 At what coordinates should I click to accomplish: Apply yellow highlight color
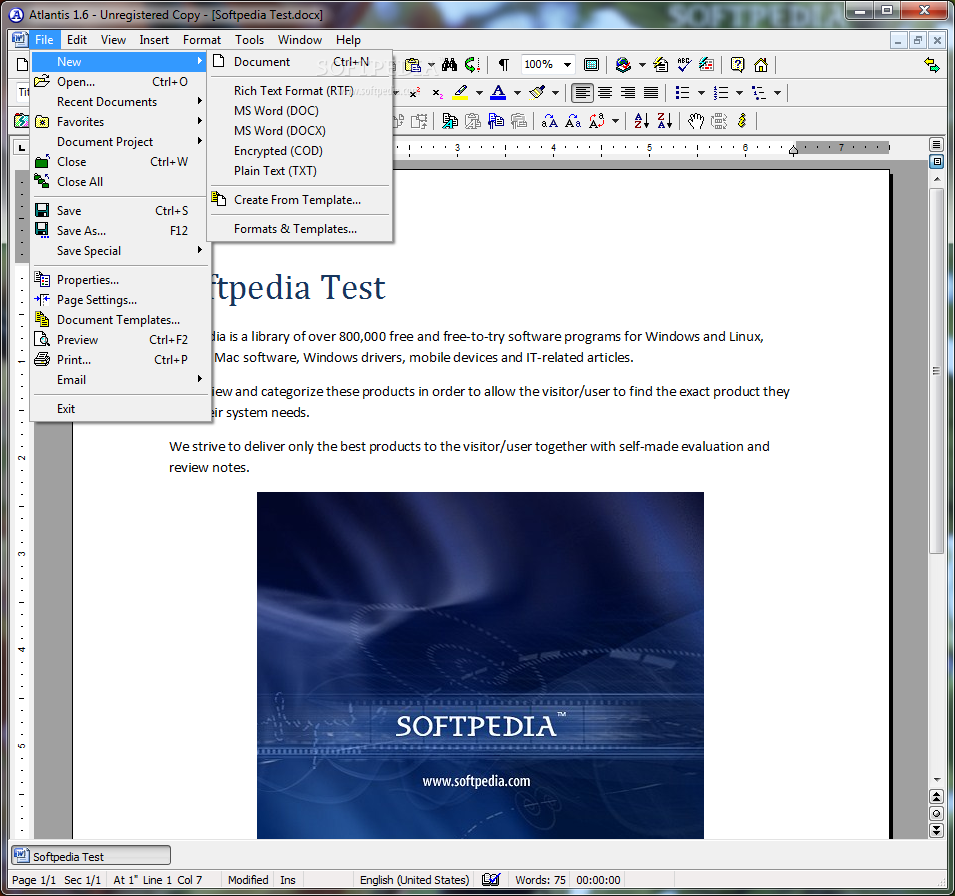point(460,93)
